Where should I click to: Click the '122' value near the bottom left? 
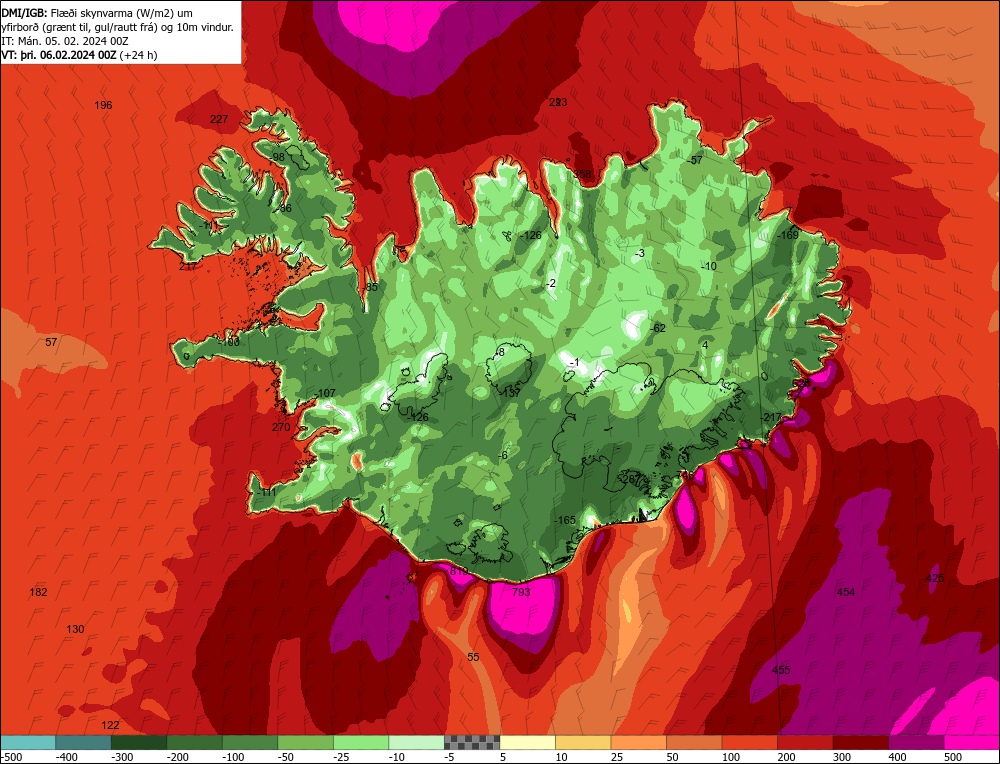pyautogui.click(x=110, y=725)
